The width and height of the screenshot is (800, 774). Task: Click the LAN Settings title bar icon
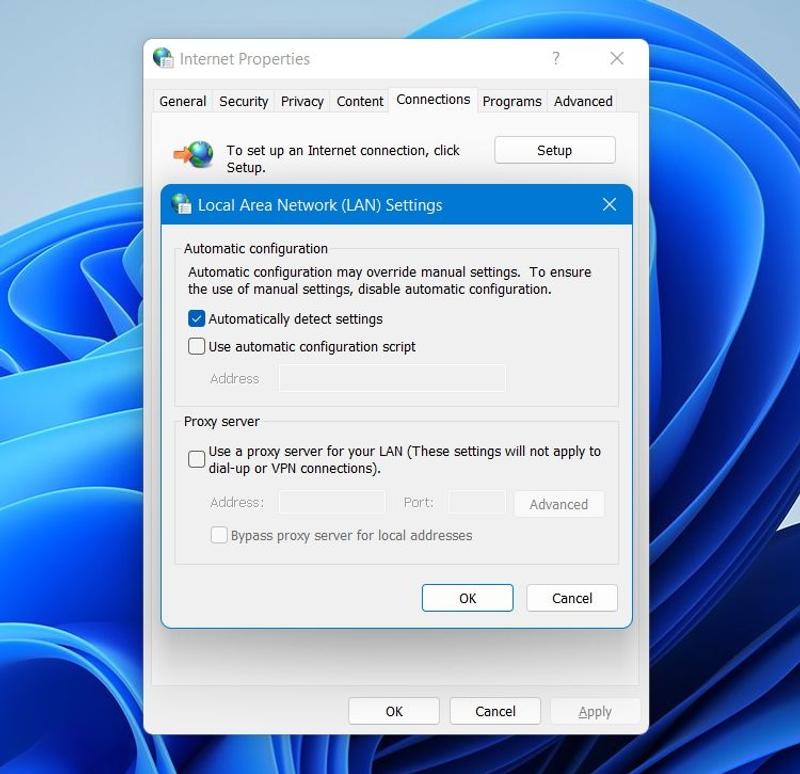pos(181,205)
